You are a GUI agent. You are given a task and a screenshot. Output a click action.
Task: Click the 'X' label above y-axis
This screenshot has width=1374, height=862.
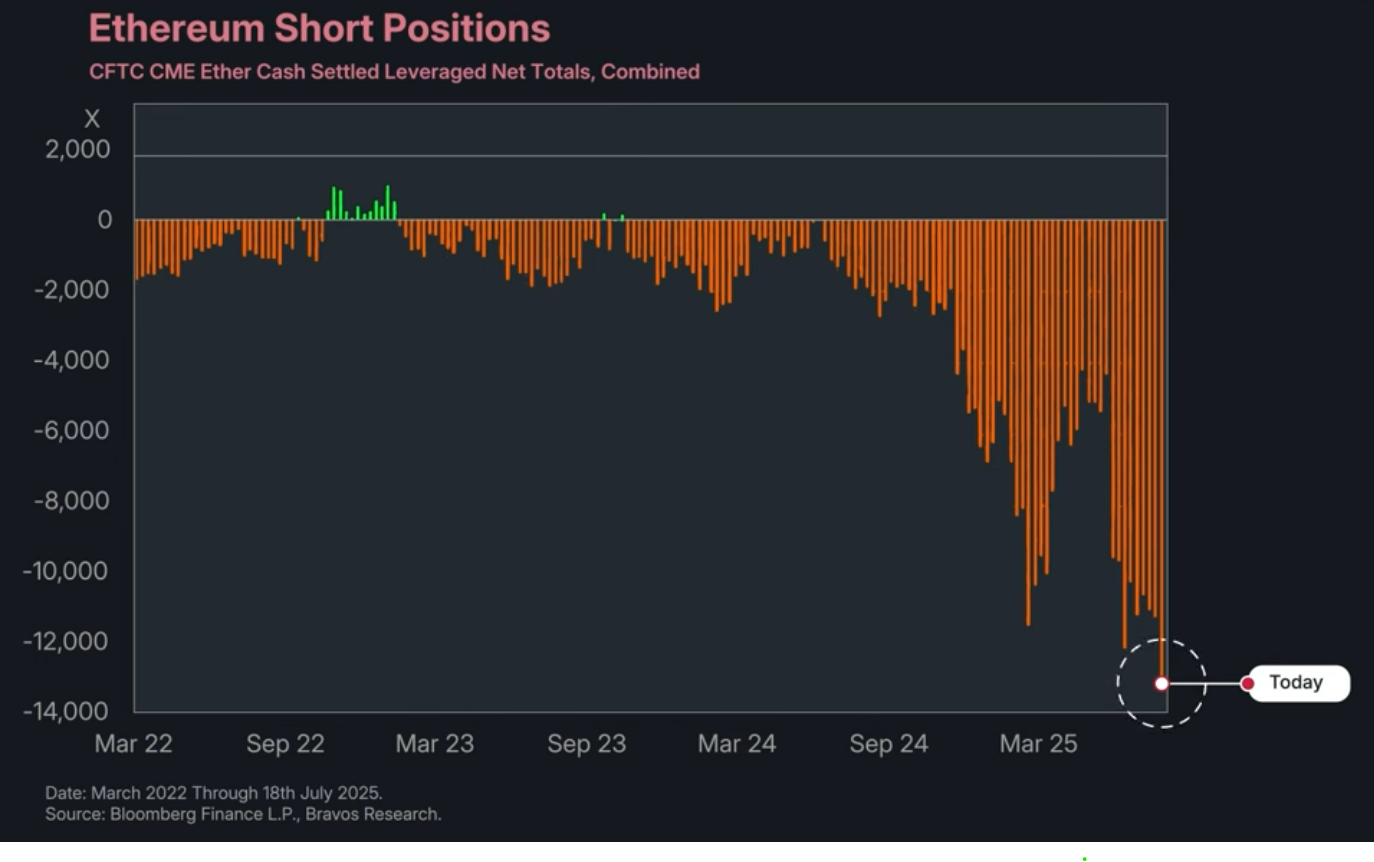click(x=92, y=120)
